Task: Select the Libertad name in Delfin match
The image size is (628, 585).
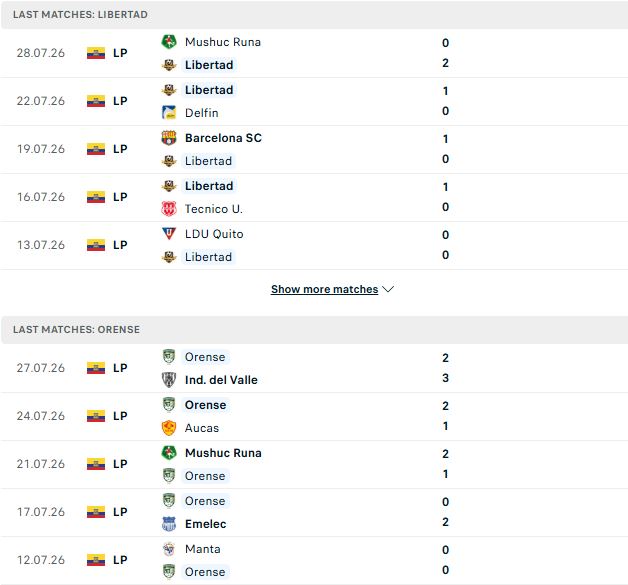Action: 209,90
